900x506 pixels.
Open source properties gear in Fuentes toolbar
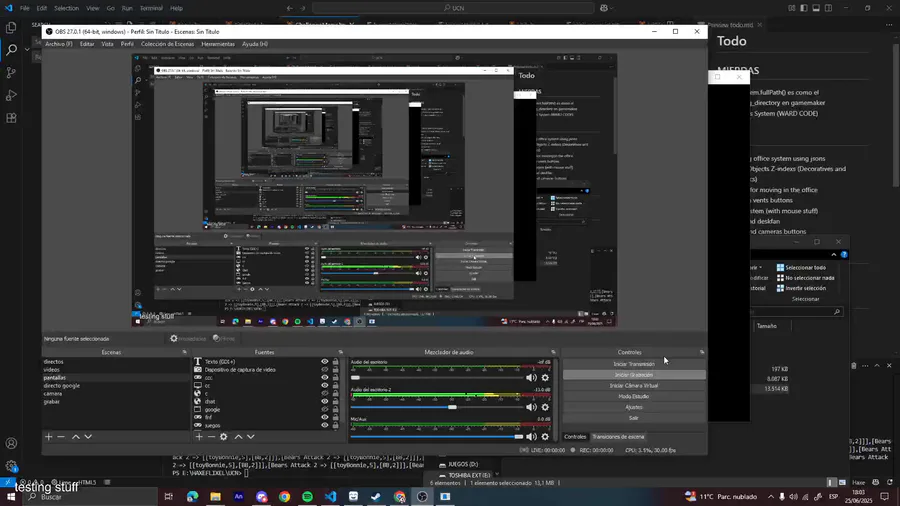click(224, 437)
